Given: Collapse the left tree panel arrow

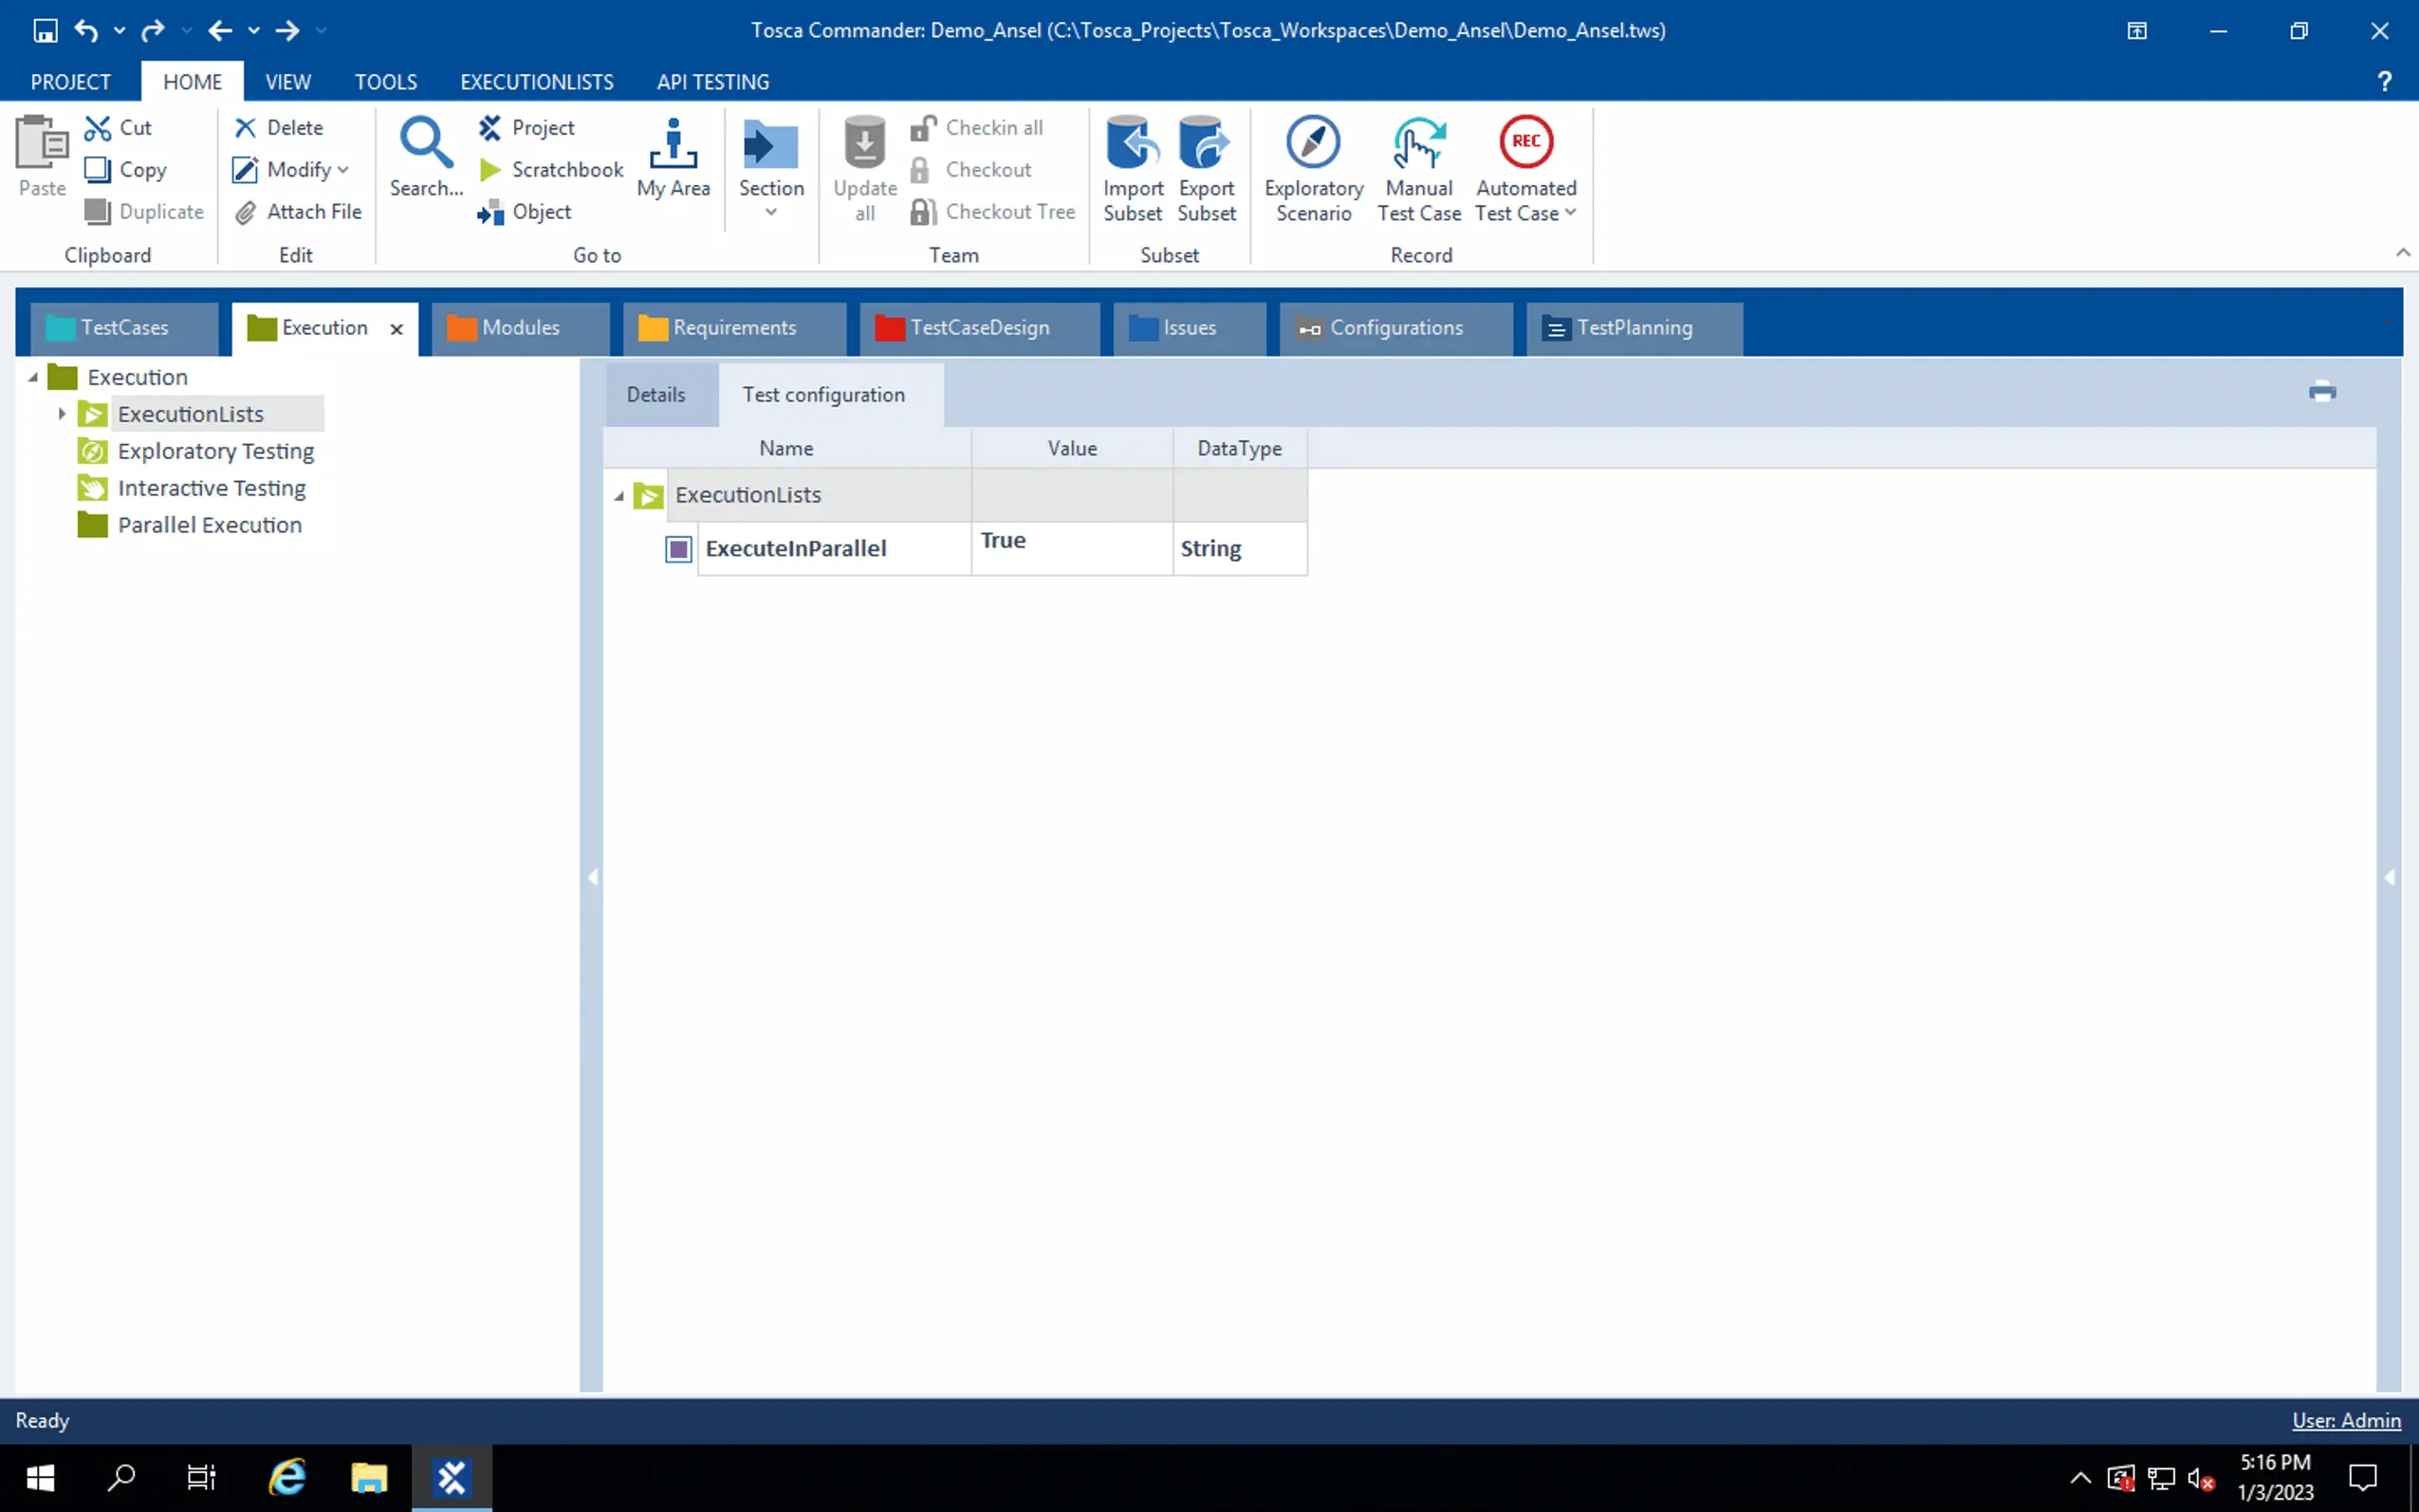Looking at the screenshot, I should point(592,877).
